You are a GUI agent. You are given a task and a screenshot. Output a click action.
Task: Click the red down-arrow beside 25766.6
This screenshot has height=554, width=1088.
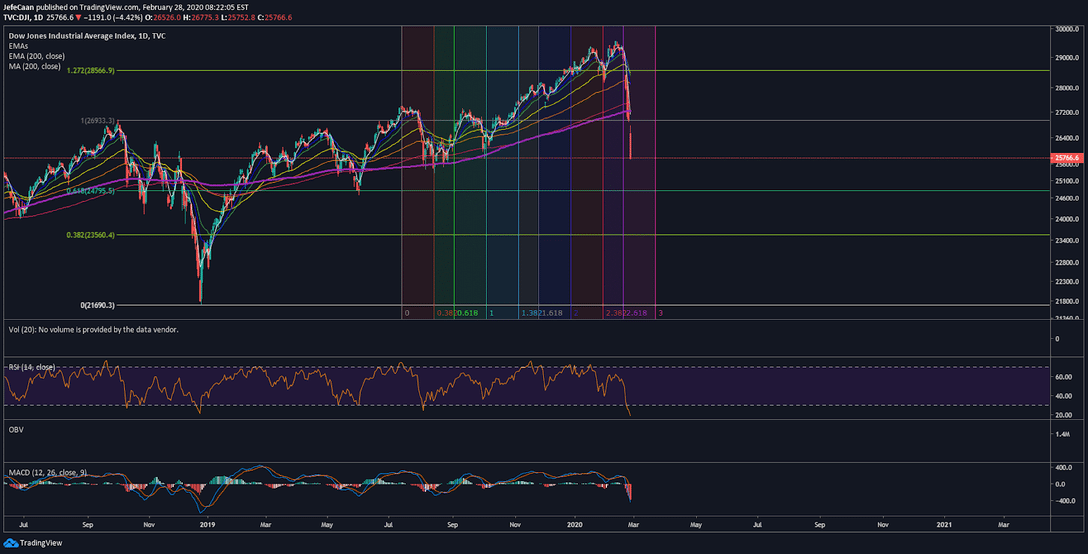(x=78, y=17)
